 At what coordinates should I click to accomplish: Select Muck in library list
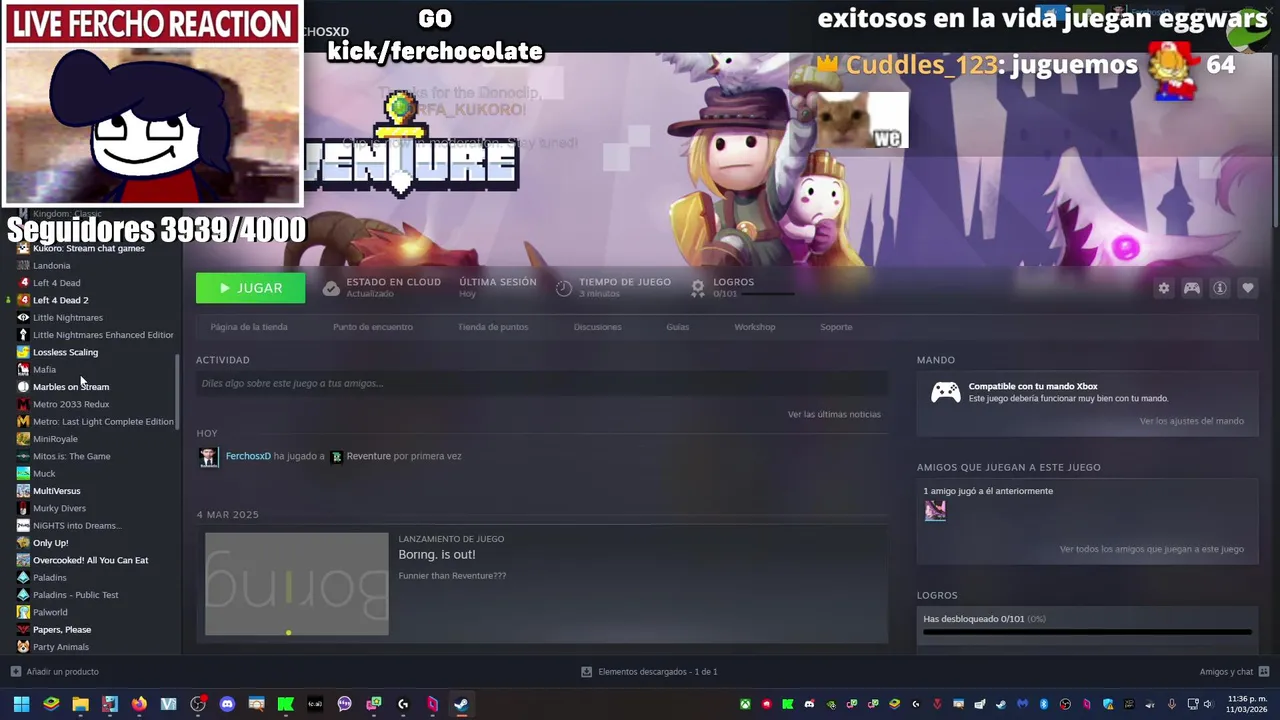44,474
